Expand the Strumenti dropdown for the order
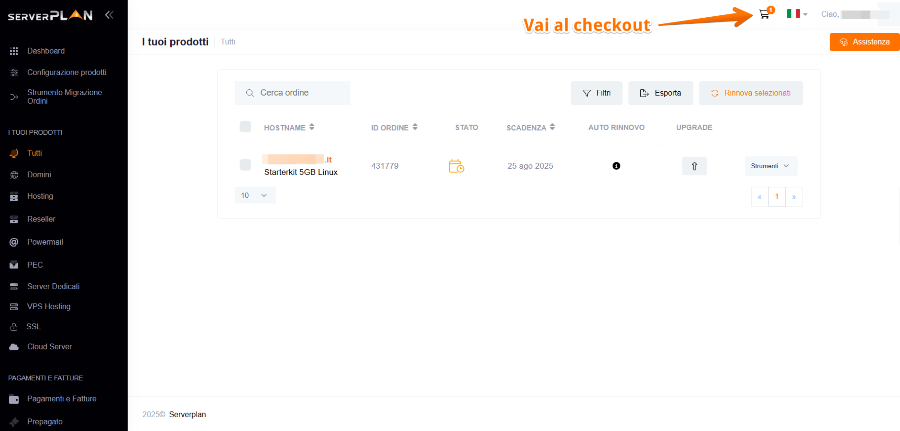Image resolution: width=900 pixels, height=431 pixels. pos(770,166)
